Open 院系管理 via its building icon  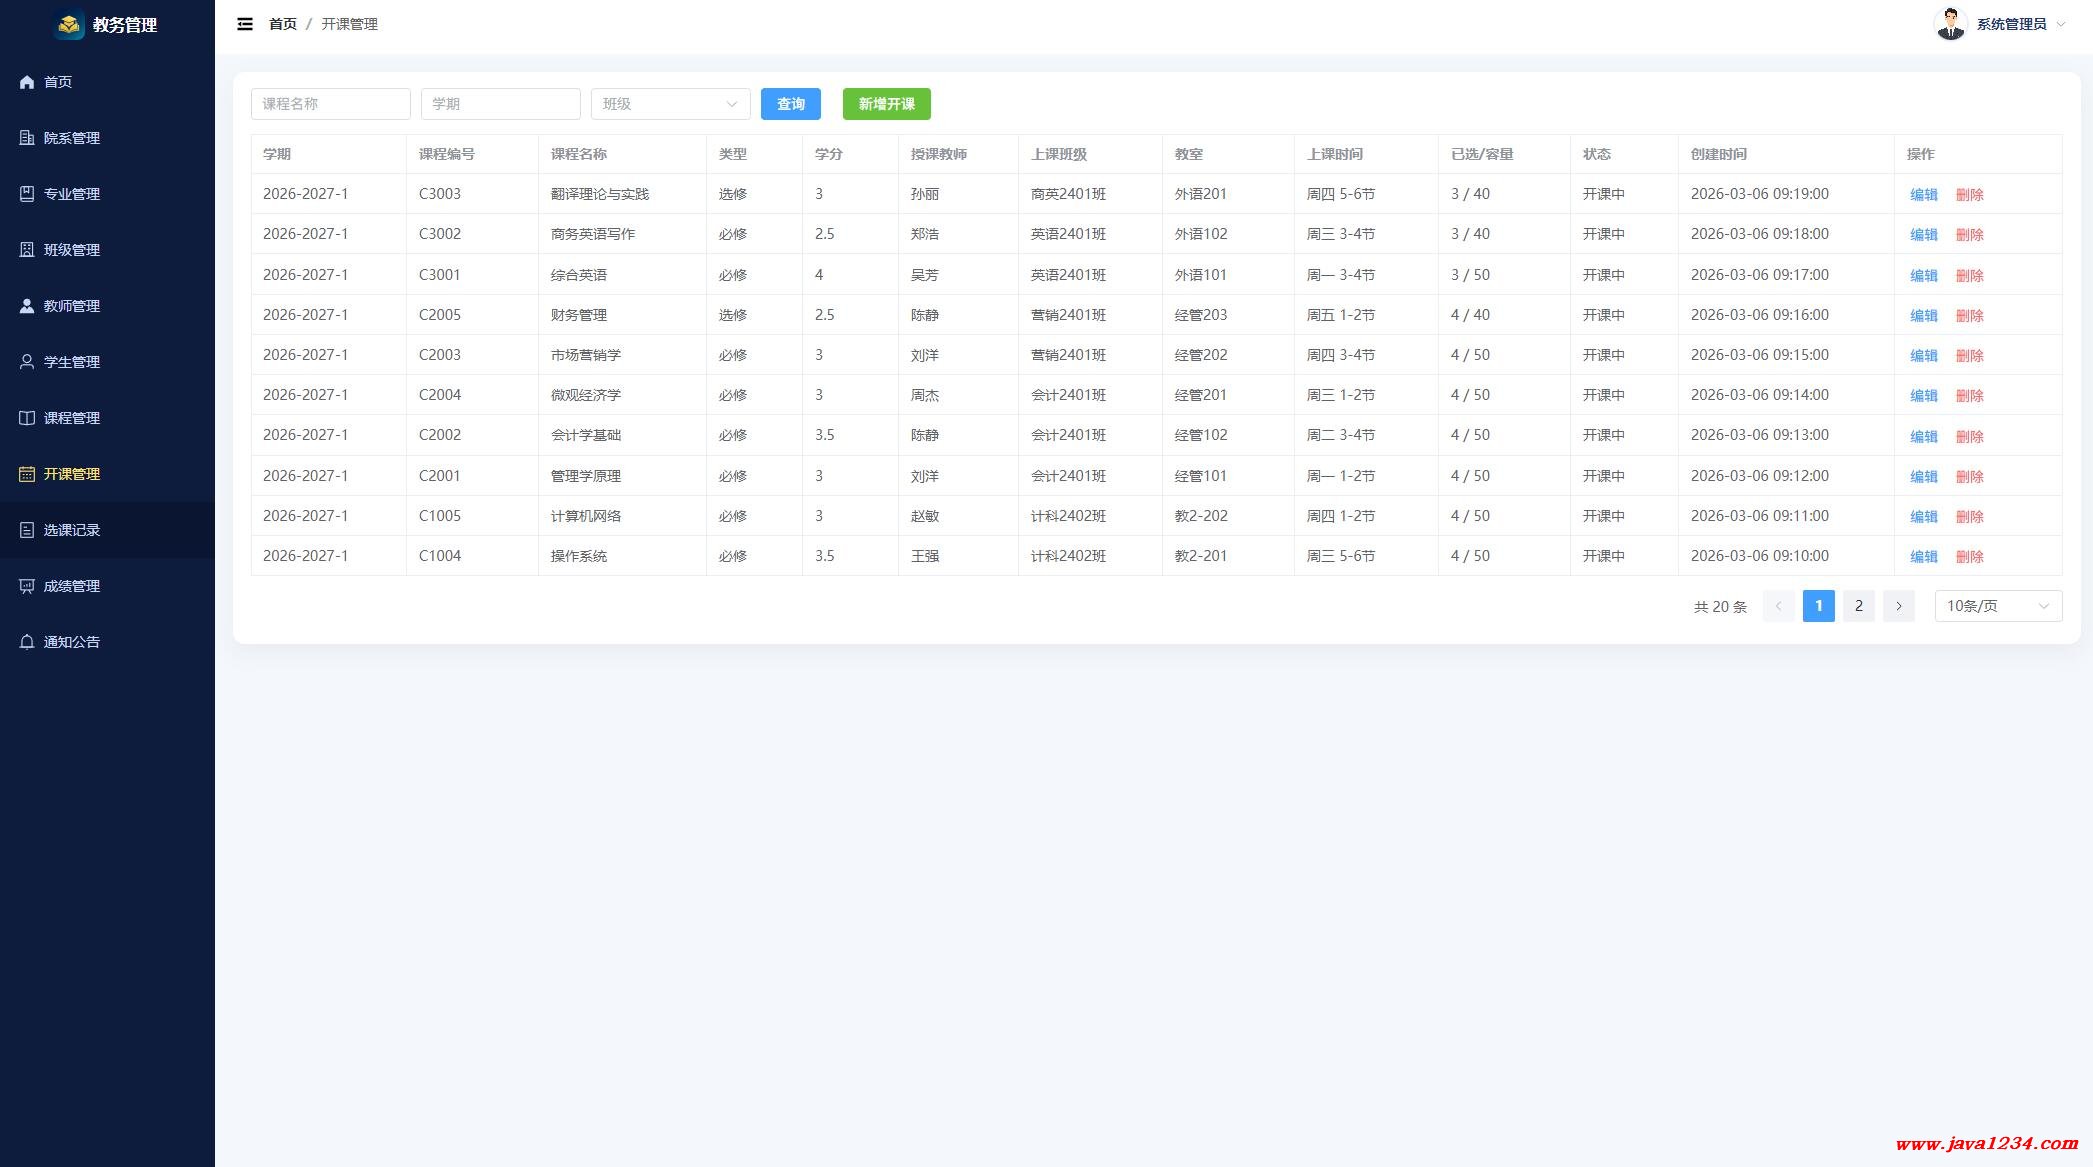(x=27, y=138)
